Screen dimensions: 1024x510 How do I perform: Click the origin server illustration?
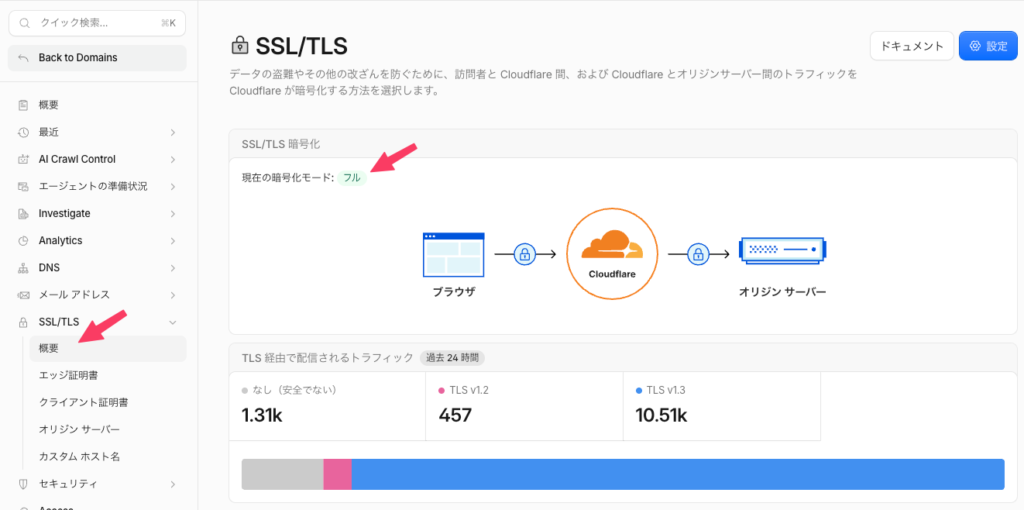click(782, 250)
